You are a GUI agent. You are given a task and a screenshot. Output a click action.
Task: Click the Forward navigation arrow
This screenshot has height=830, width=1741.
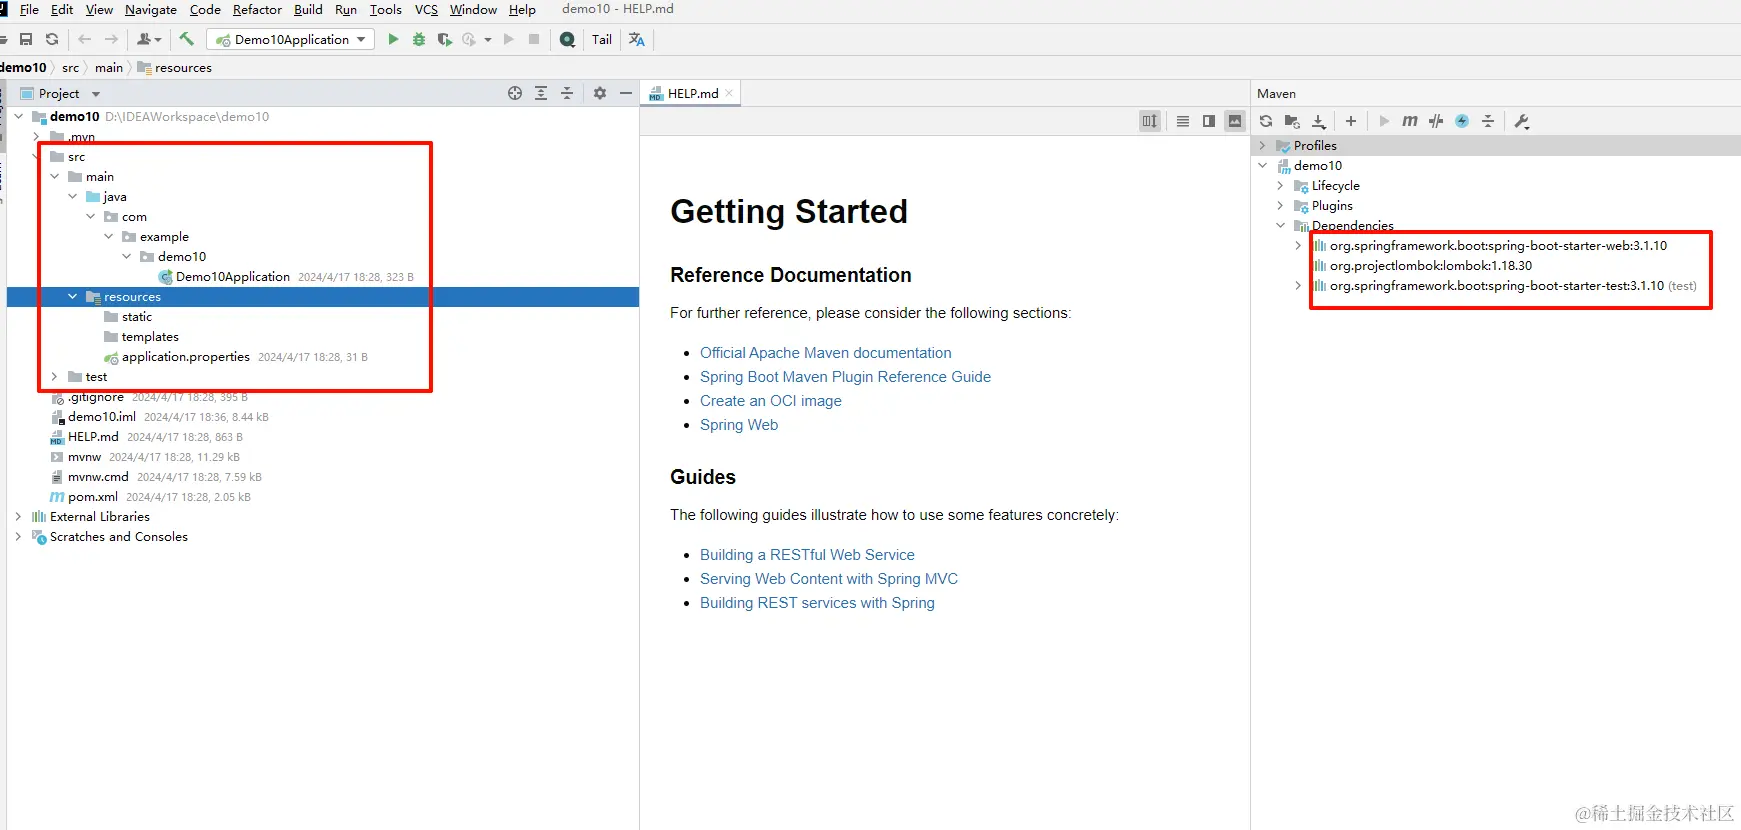[x=111, y=39]
